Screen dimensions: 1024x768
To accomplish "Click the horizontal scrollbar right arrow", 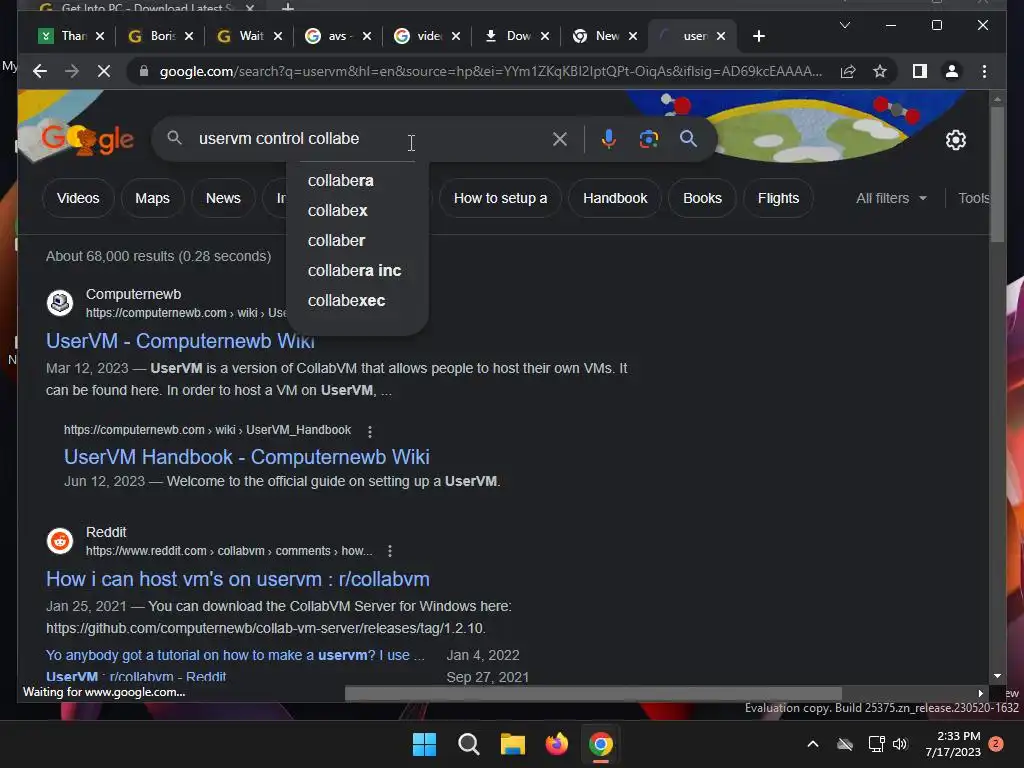I will click(980, 693).
